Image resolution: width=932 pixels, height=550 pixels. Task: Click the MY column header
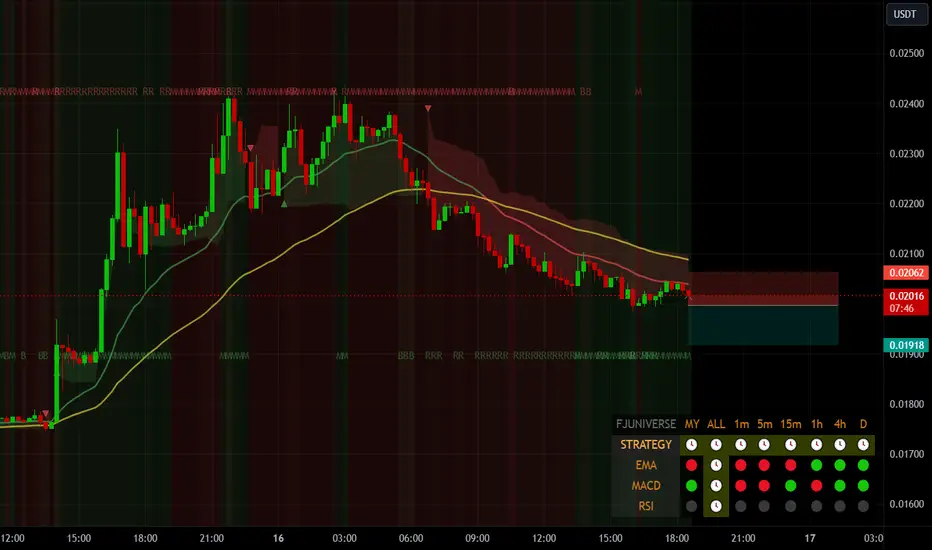pos(692,424)
